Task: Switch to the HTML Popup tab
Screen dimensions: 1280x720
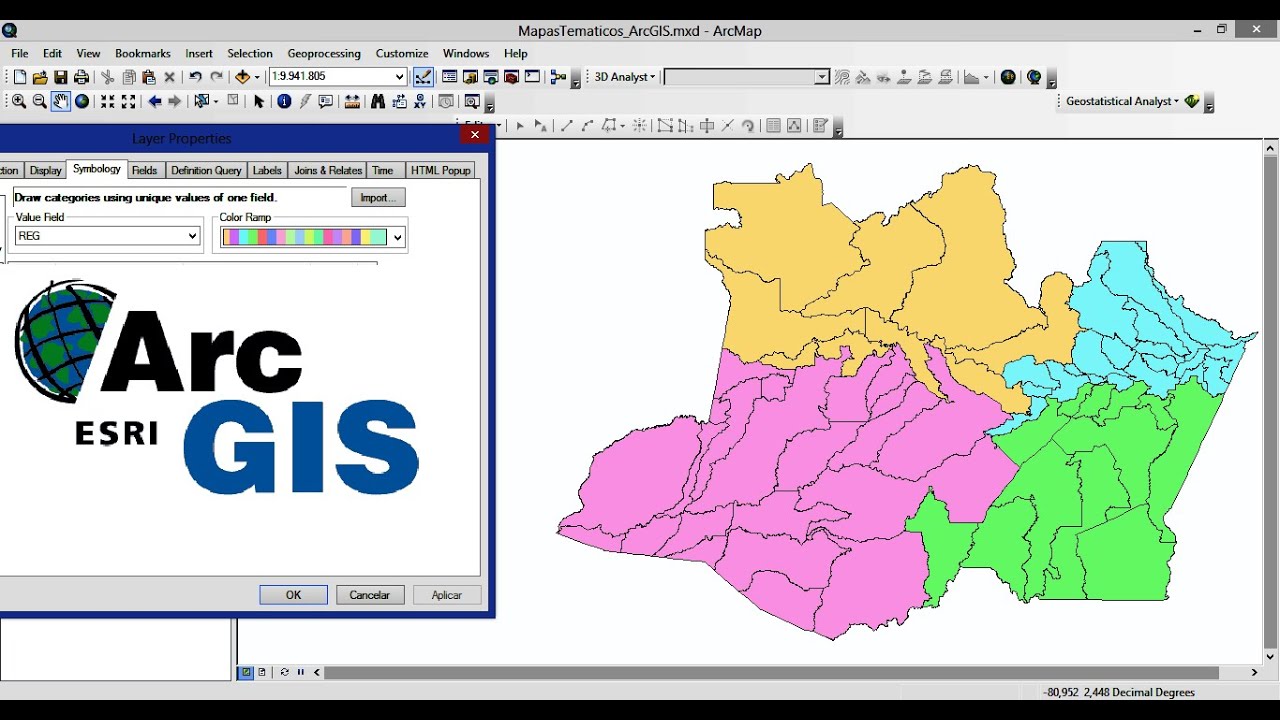Action: pyautogui.click(x=441, y=171)
